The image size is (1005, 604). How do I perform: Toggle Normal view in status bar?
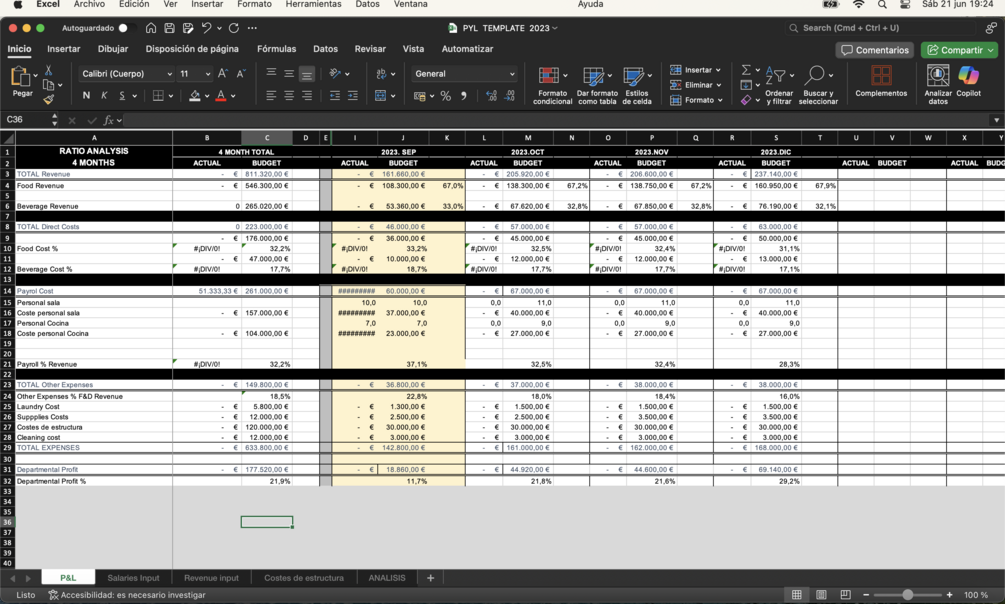[x=797, y=595]
